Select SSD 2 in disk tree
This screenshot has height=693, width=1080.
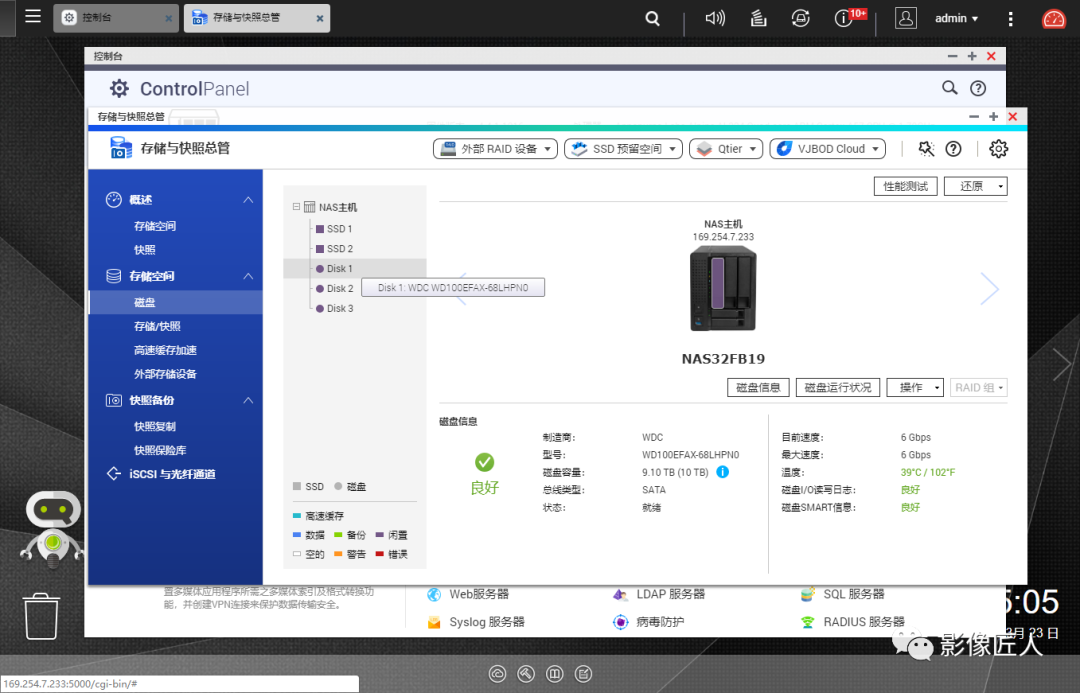(x=339, y=249)
